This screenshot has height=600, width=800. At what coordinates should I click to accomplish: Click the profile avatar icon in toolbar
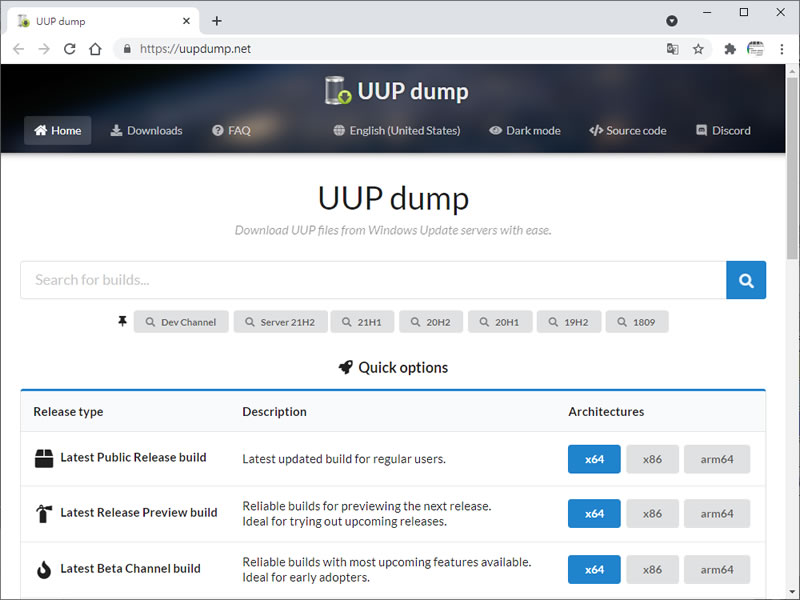pos(756,49)
